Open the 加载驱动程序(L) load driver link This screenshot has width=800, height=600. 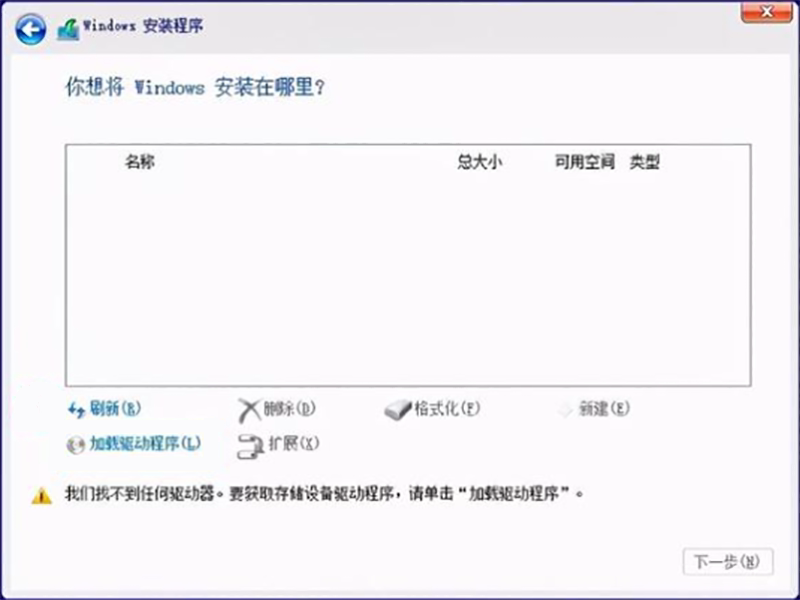[145, 444]
